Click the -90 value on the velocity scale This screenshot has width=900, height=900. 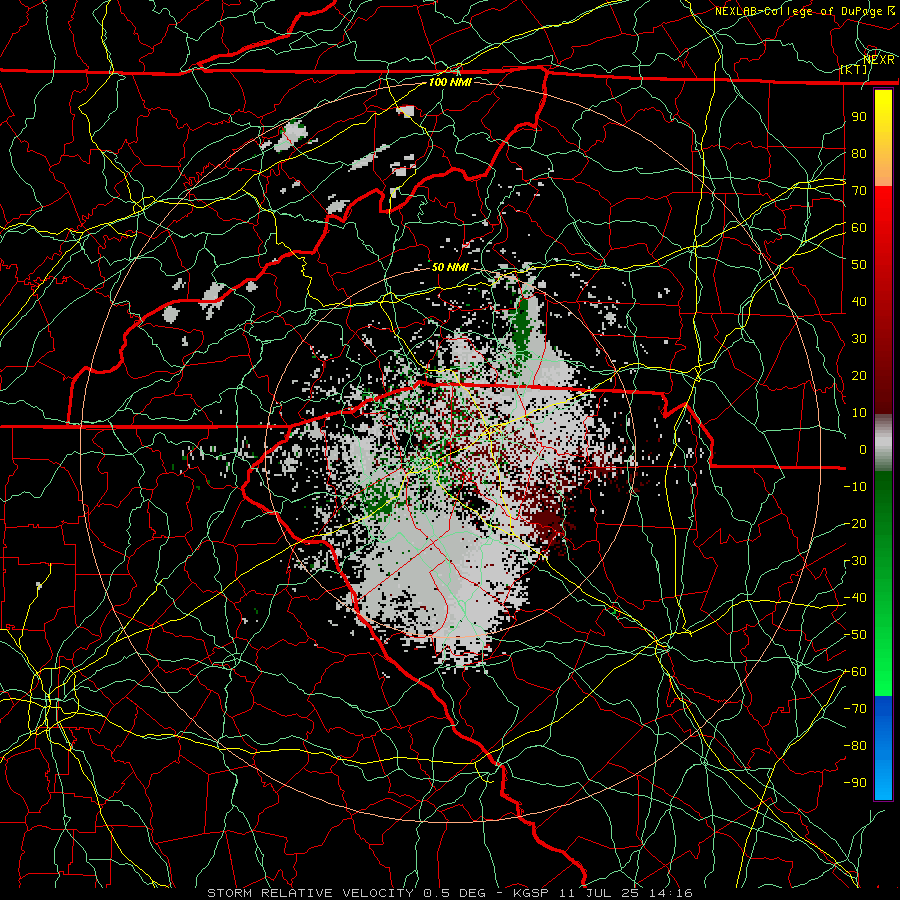click(855, 783)
